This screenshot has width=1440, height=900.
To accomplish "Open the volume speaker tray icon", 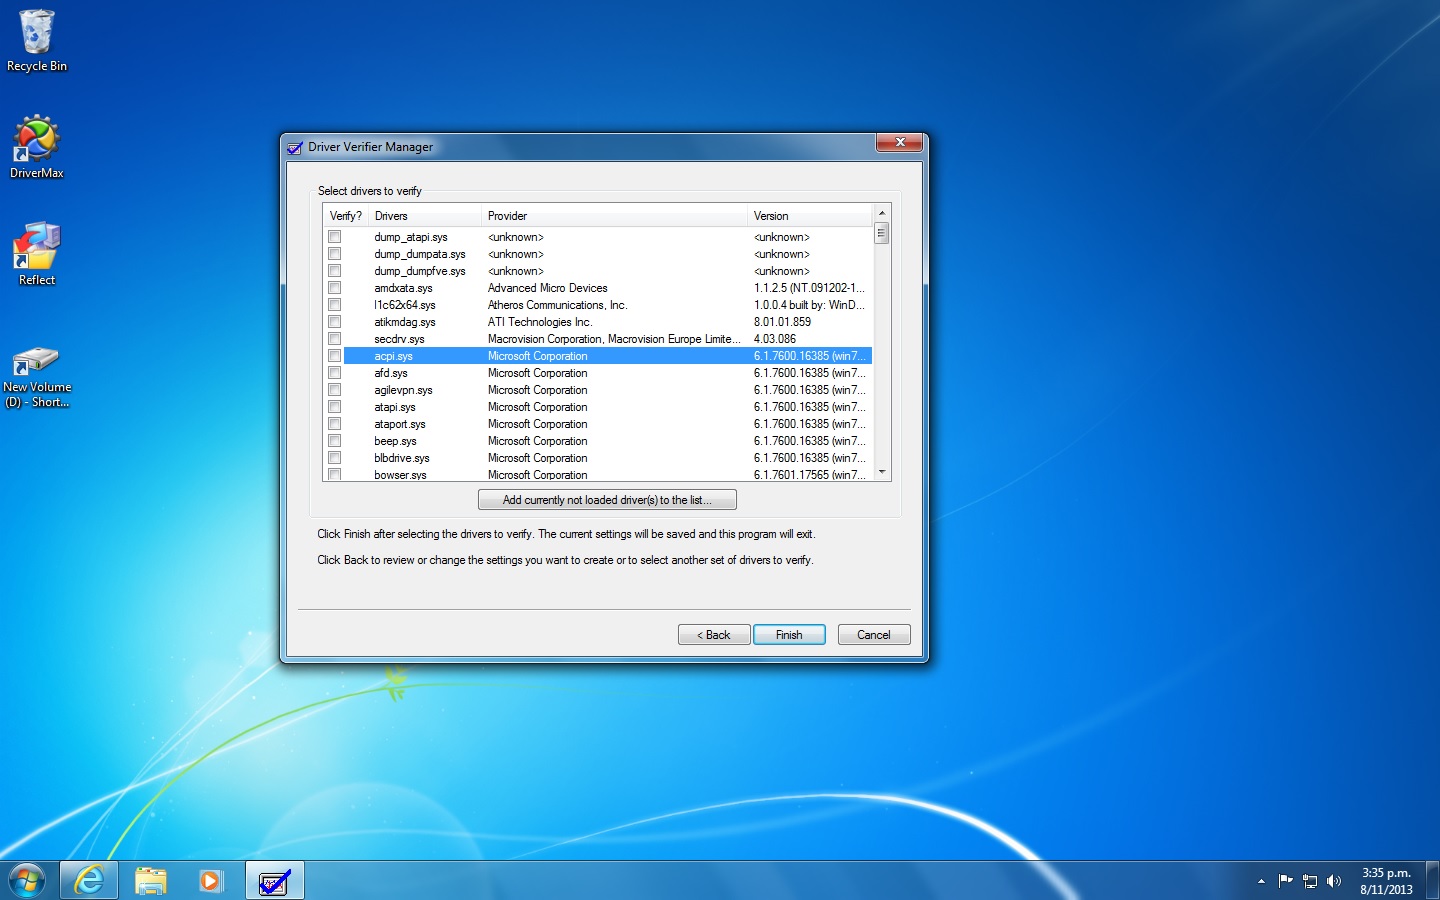I will coord(1333,881).
